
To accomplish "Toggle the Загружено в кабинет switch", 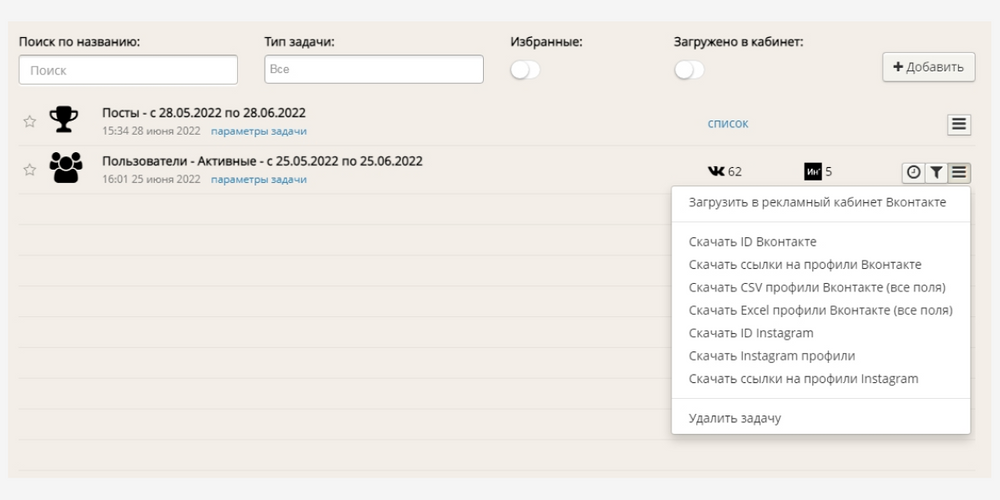I will pos(689,70).
